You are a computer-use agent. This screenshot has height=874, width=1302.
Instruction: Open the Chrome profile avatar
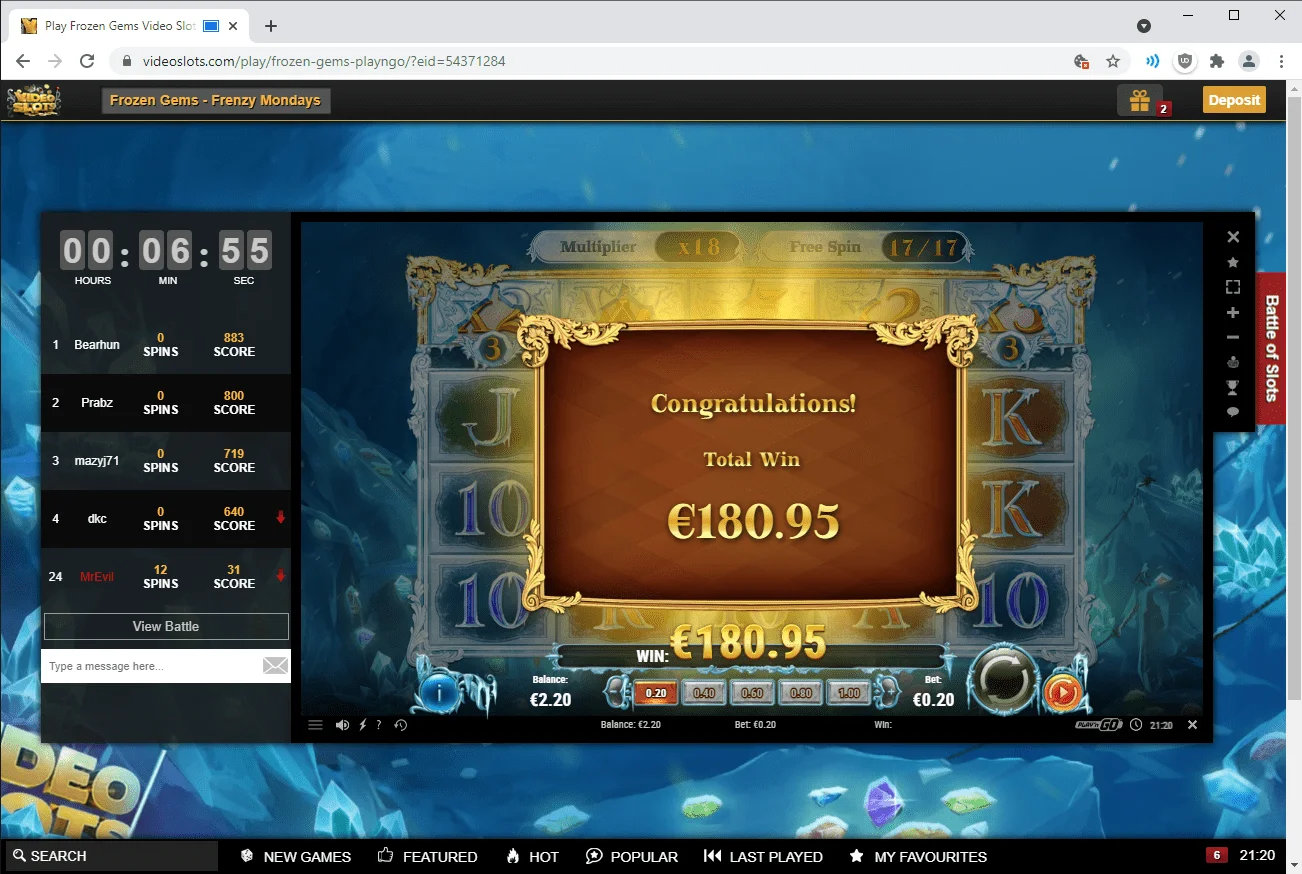1249,61
